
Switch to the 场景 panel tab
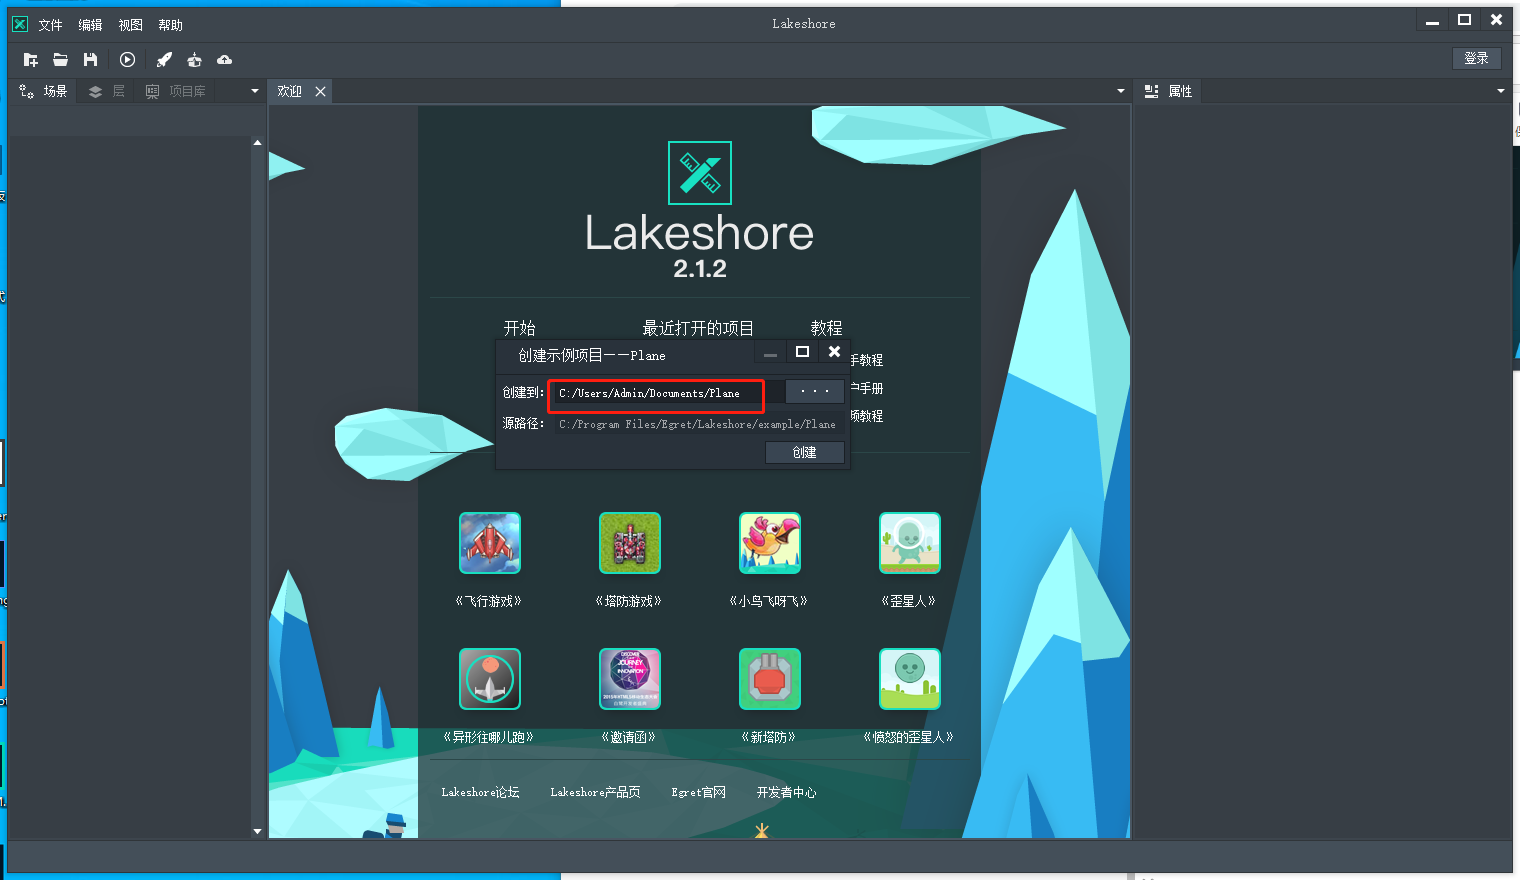43,91
